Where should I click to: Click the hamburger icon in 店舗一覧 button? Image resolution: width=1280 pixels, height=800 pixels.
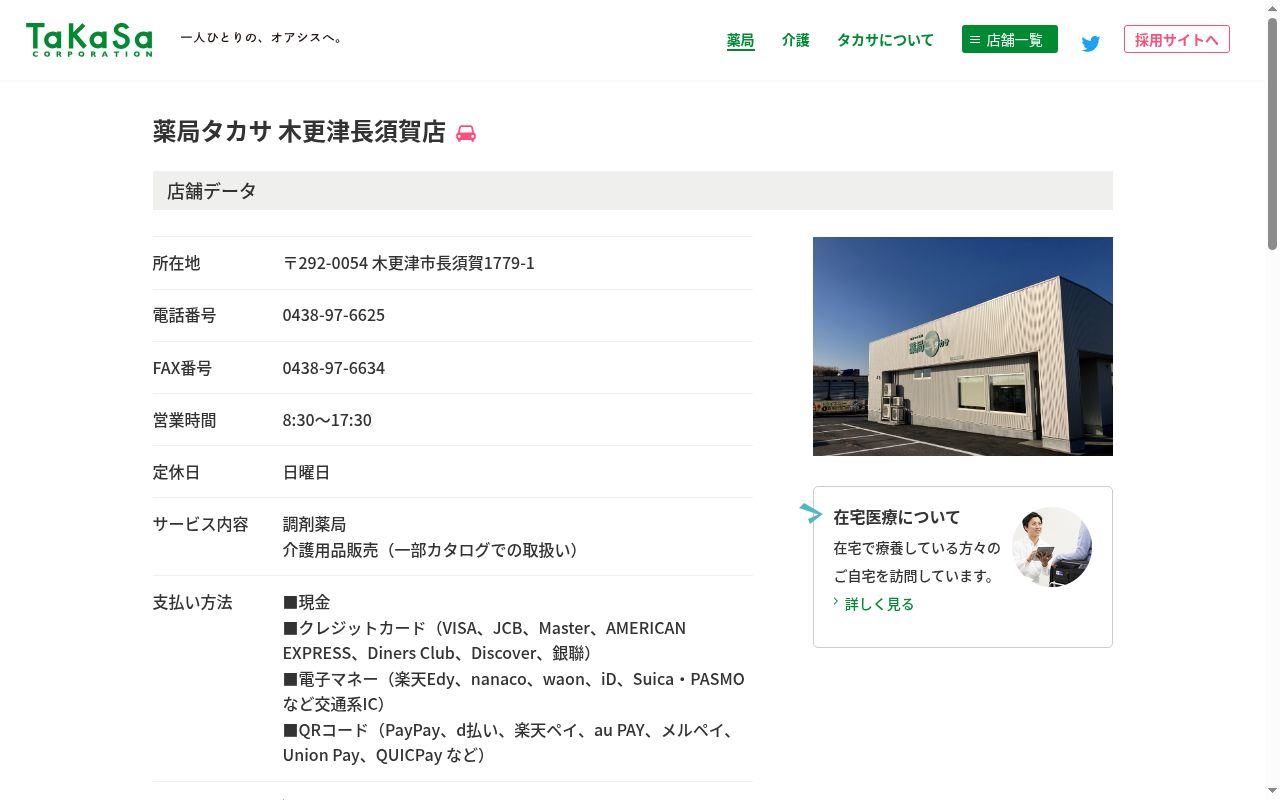(x=975, y=40)
